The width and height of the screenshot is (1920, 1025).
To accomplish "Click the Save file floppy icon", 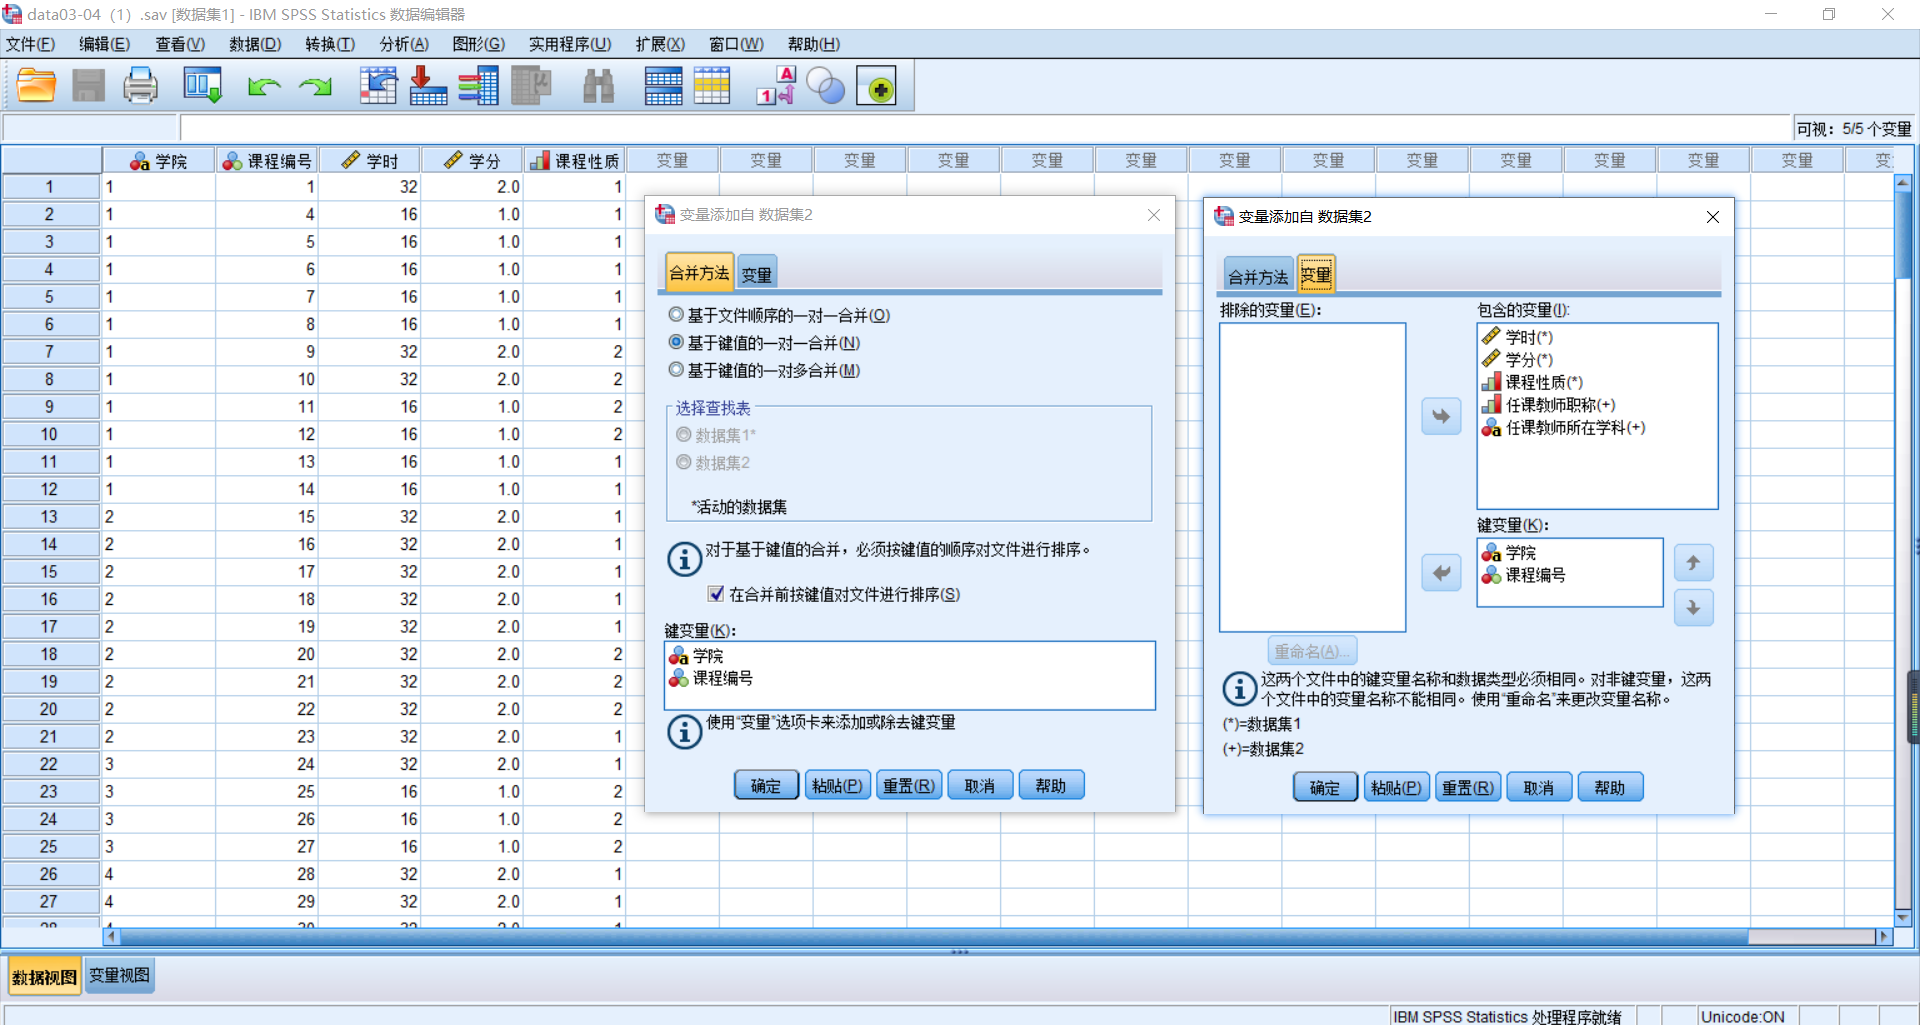I will tap(88, 86).
